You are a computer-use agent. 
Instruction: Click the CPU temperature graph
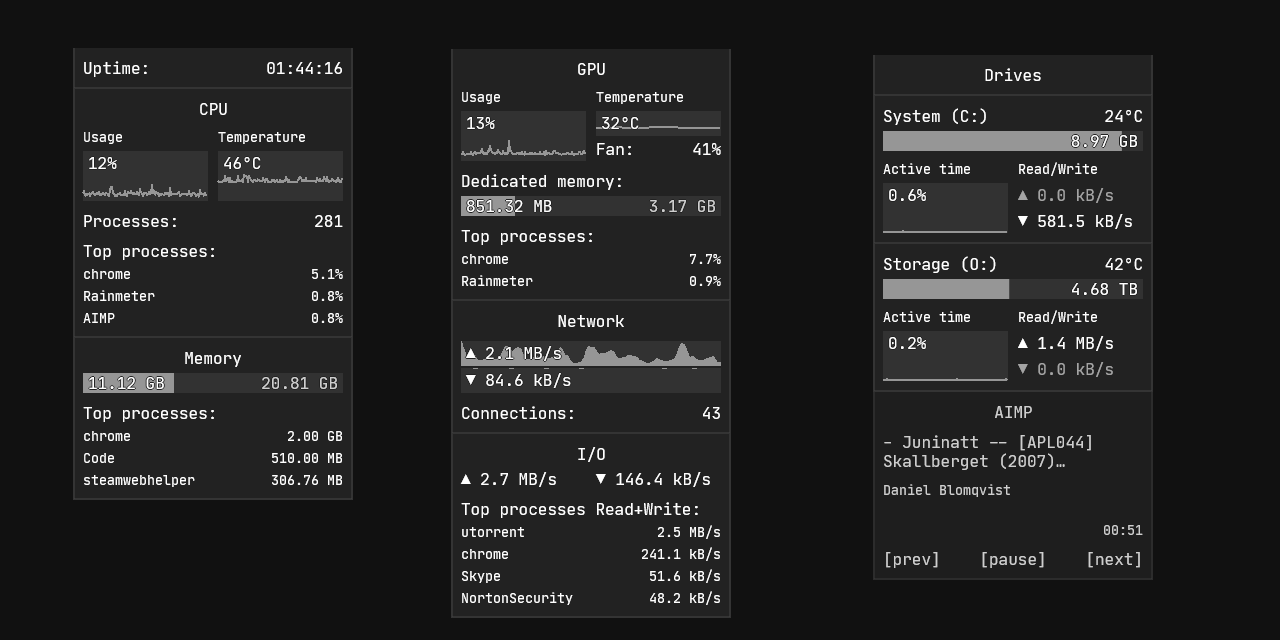click(280, 176)
